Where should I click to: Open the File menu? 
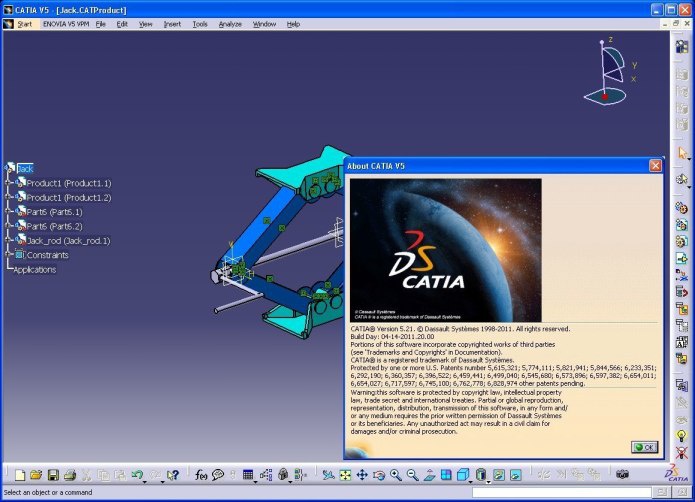coord(101,24)
